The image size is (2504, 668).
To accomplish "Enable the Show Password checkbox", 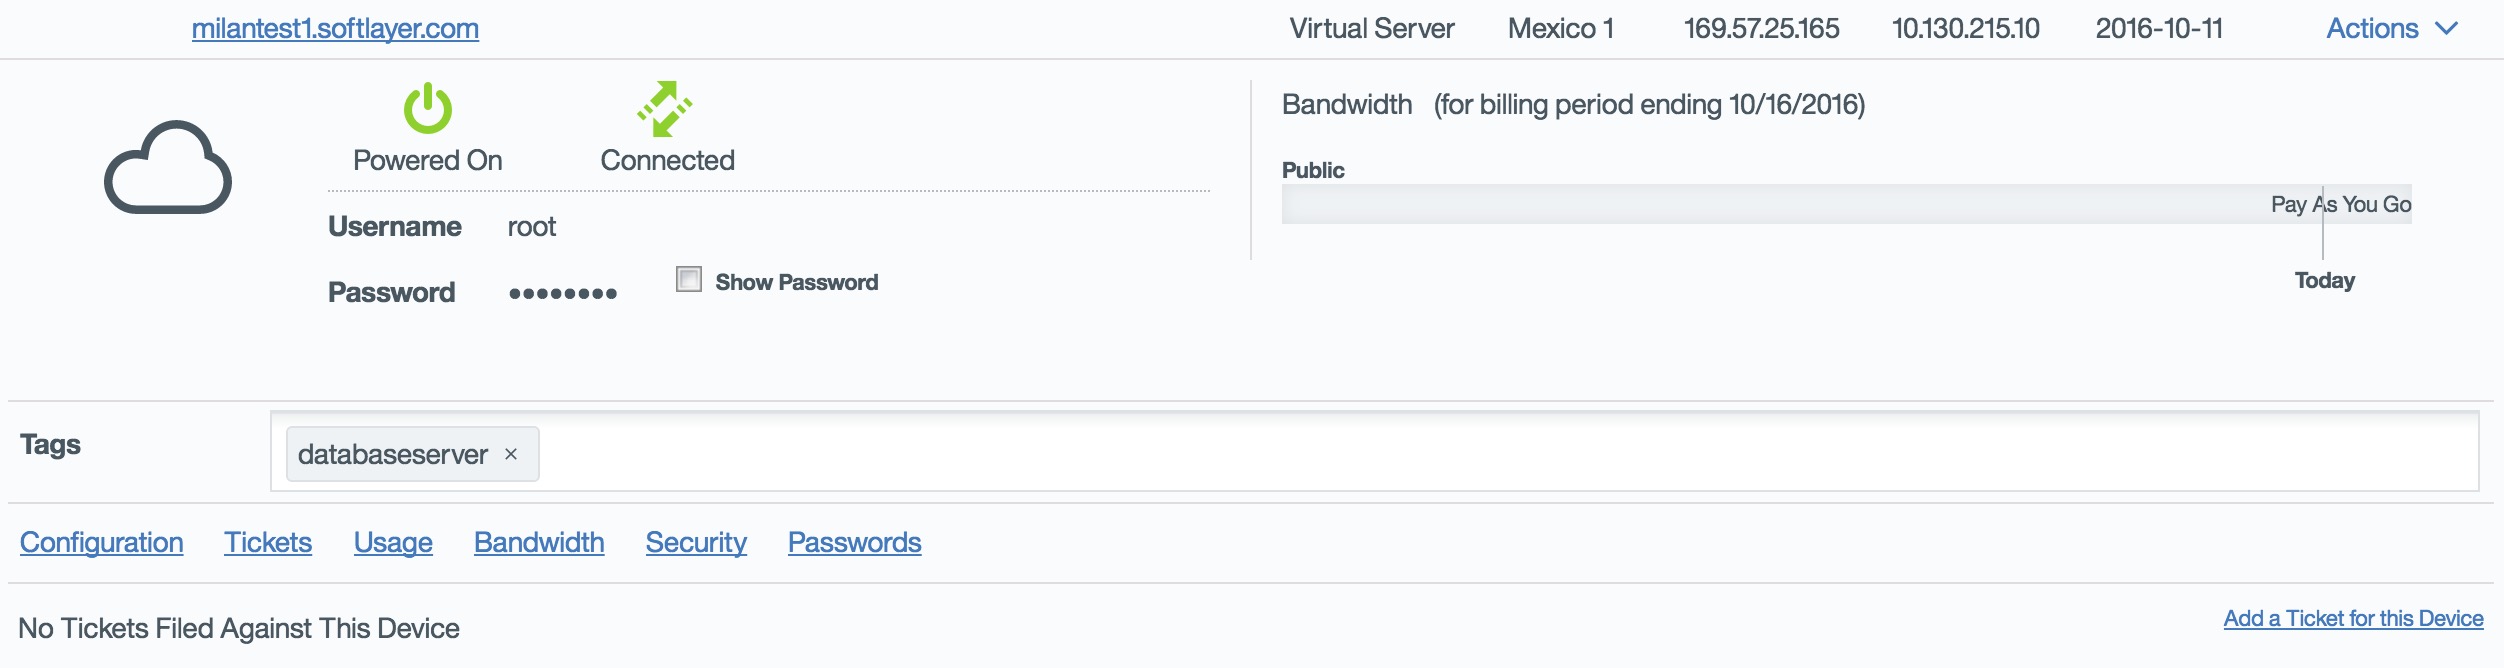I will [689, 279].
